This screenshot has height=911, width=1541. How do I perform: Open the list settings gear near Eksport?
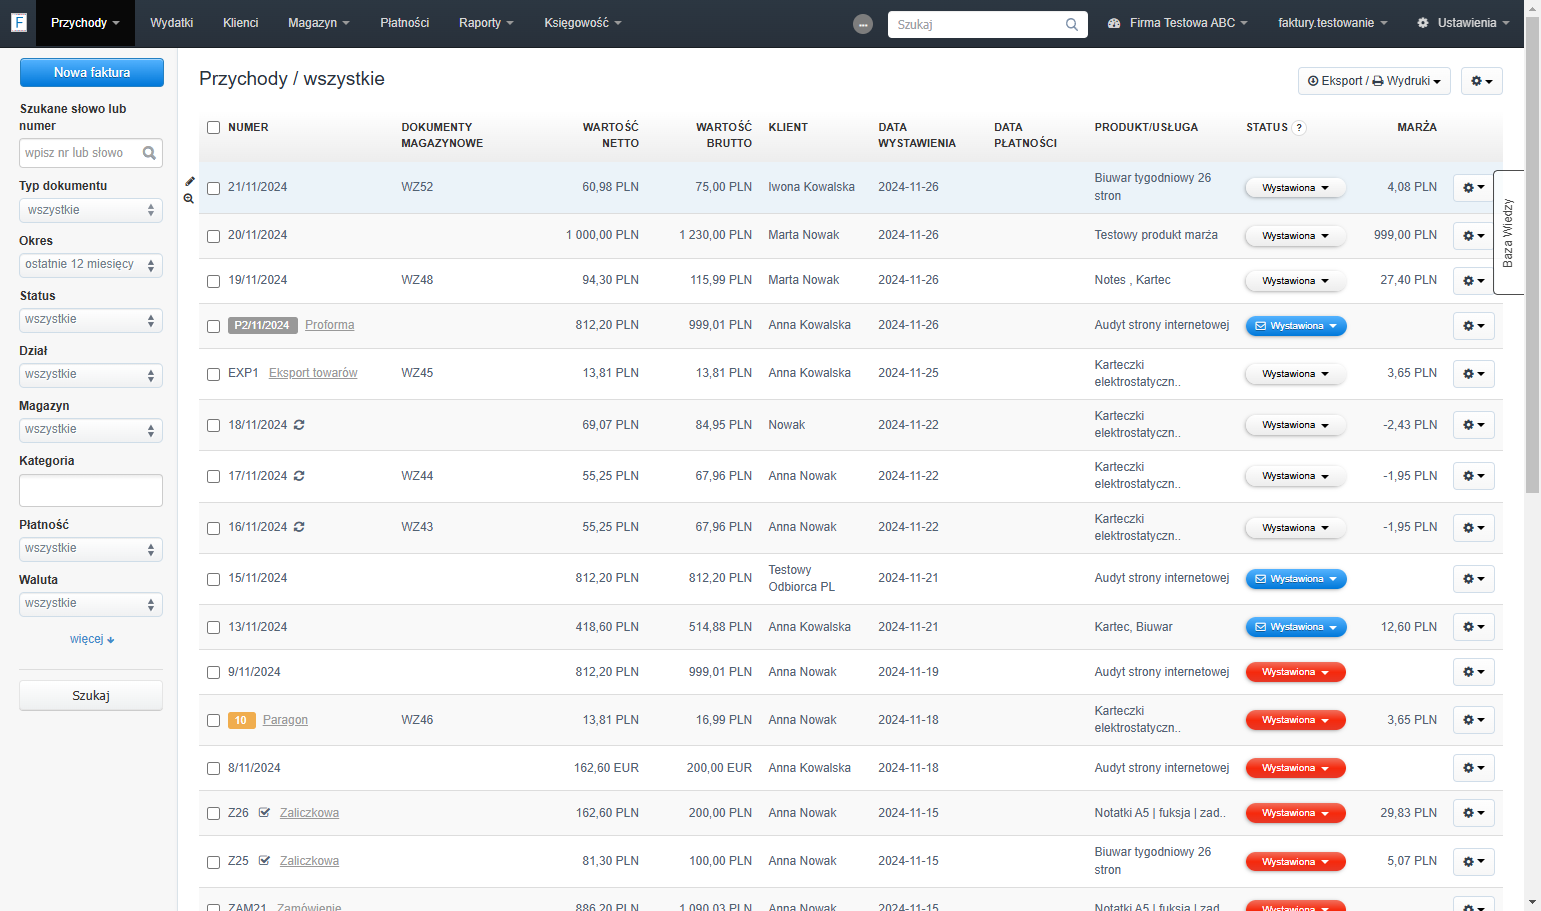(1481, 81)
